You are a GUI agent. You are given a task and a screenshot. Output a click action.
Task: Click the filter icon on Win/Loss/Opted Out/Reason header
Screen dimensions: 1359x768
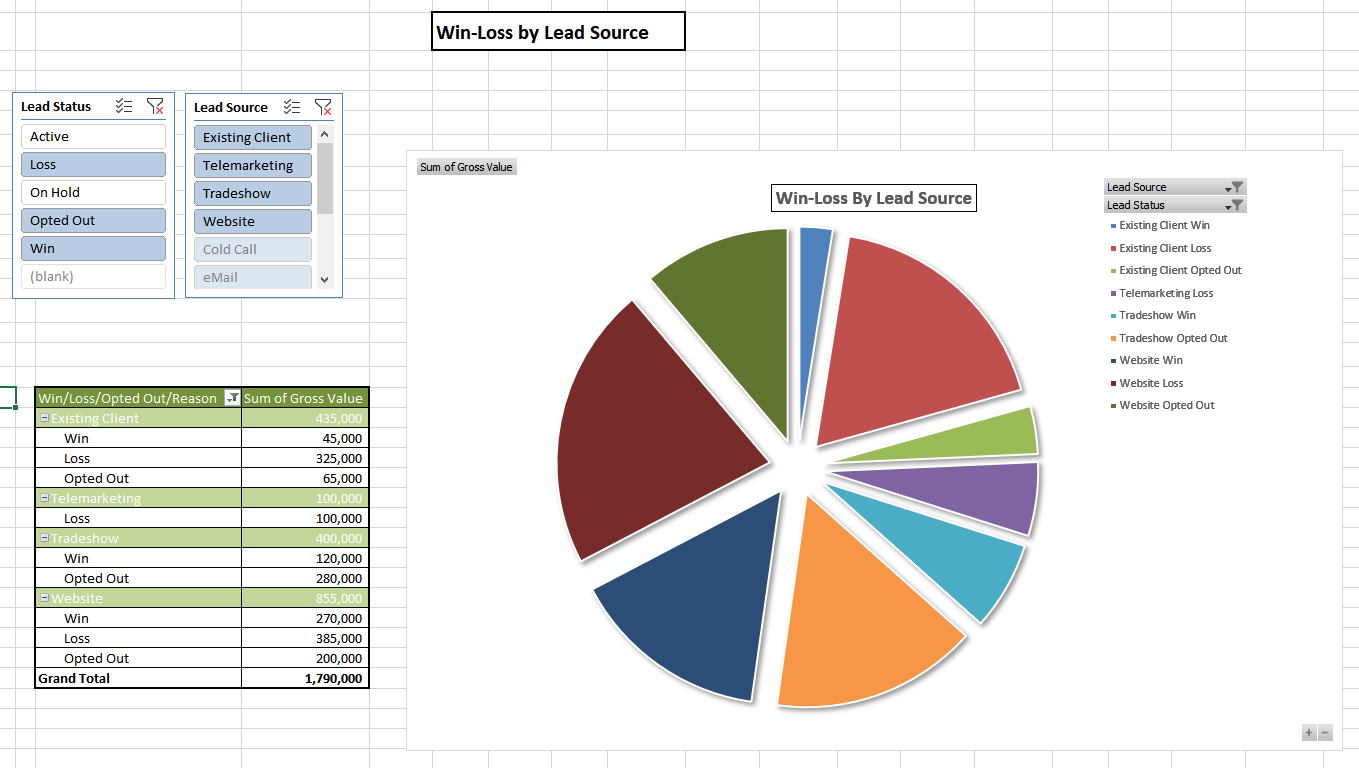230,397
